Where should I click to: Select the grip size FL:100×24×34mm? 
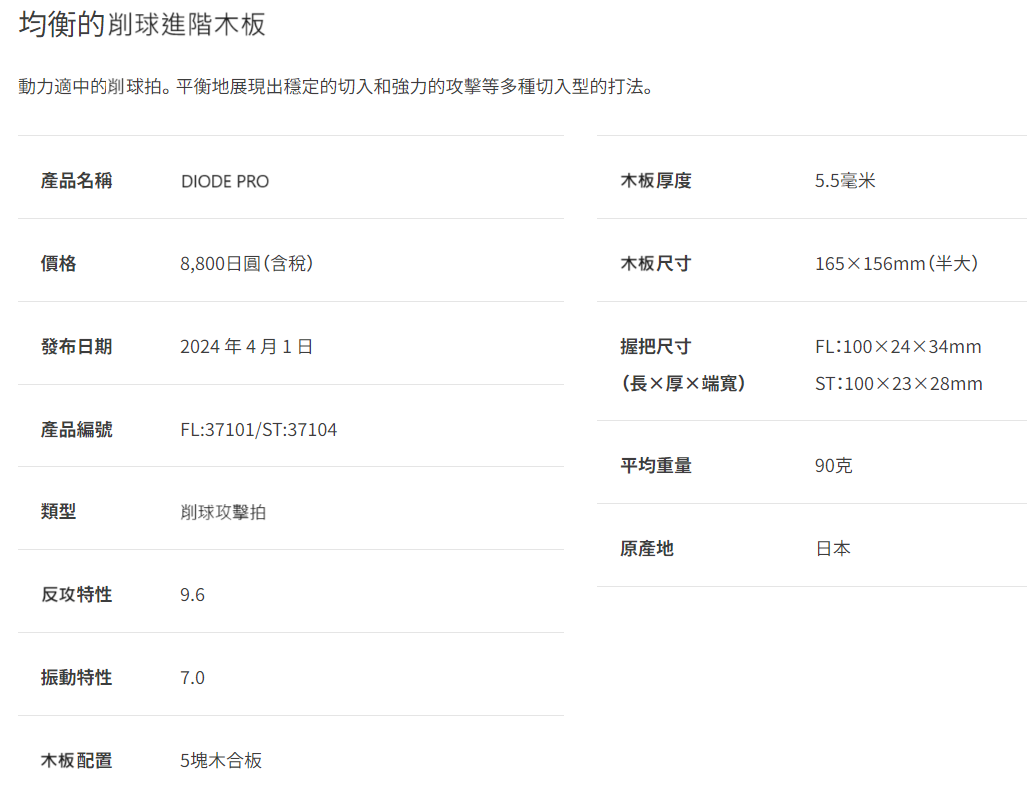(x=898, y=346)
